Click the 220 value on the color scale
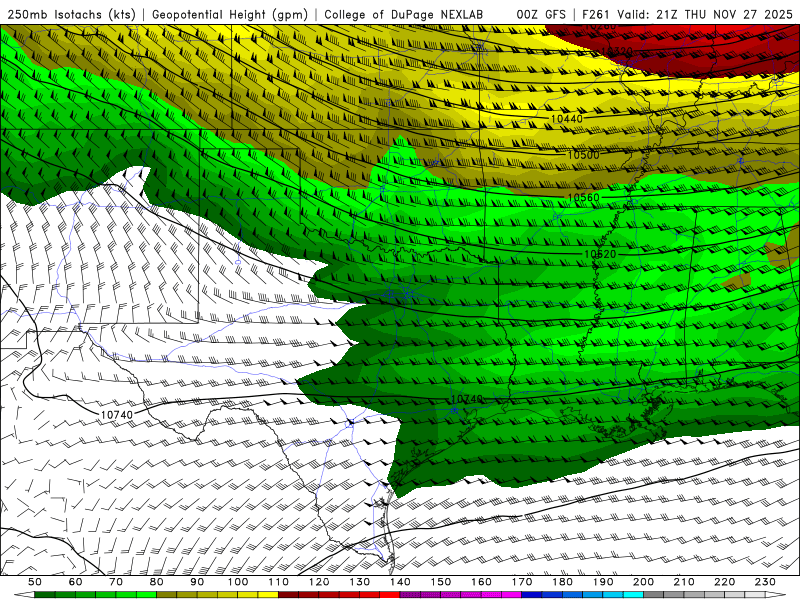800x600 pixels. coord(724,582)
